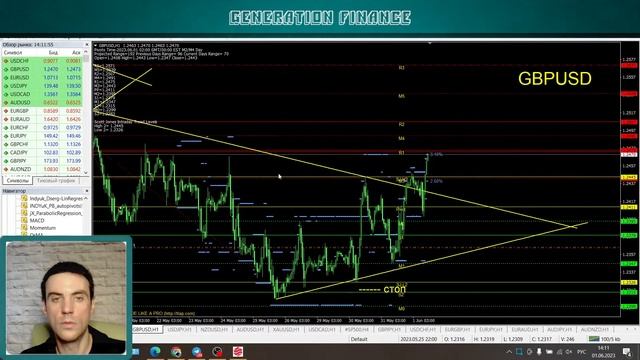The height and width of the screenshot is (360, 640).
Task: Select USDCAD symbol row
Action: point(42,94)
